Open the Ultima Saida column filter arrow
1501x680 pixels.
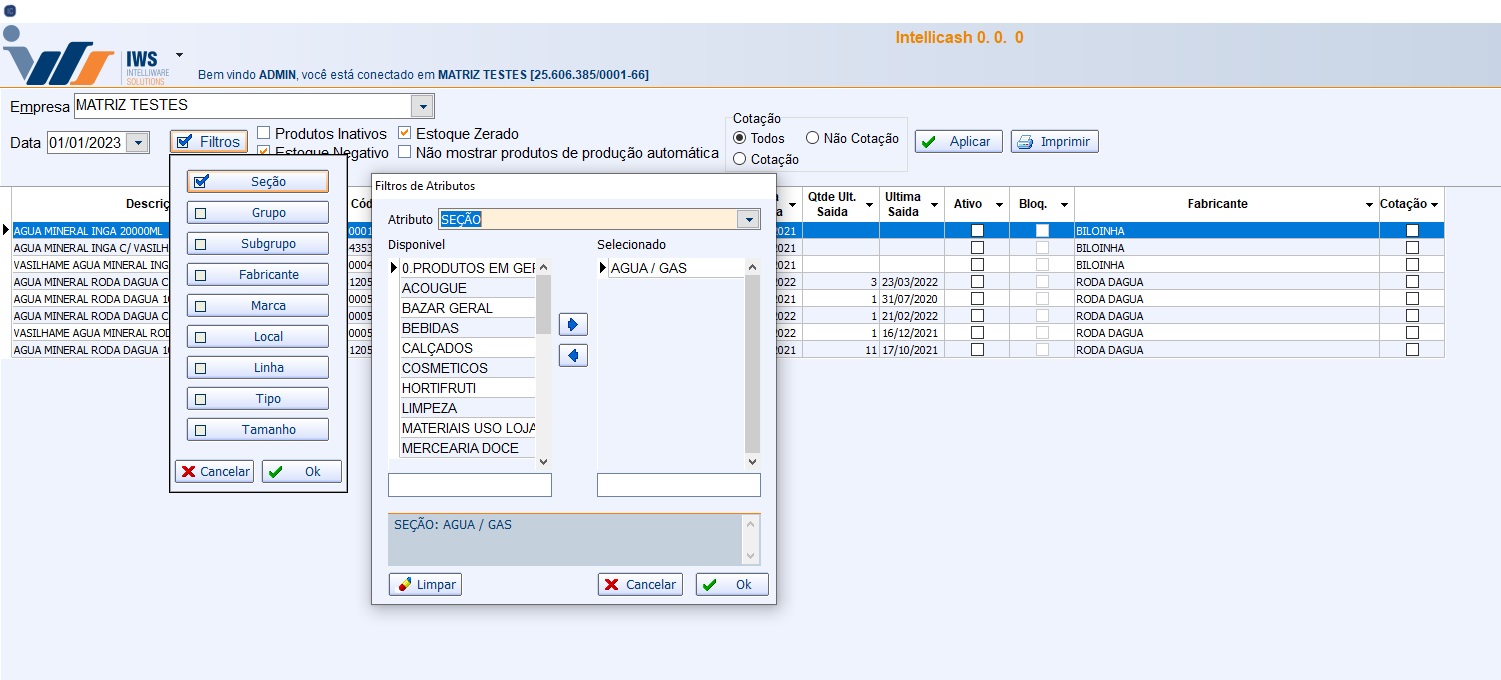click(x=934, y=205)
